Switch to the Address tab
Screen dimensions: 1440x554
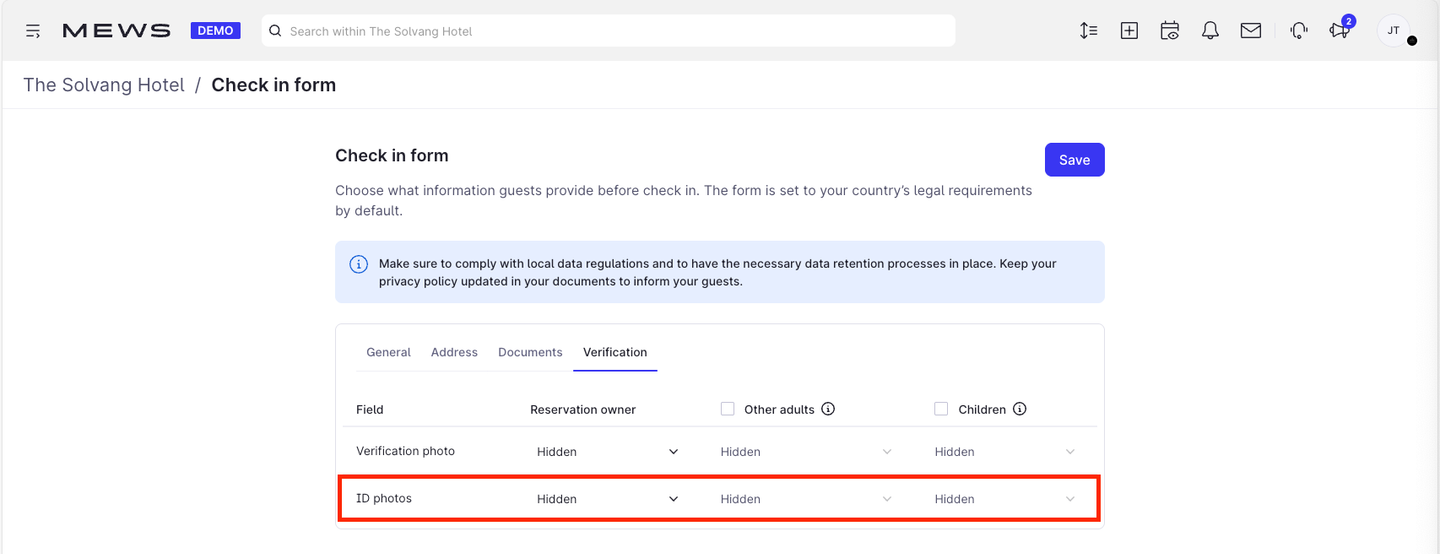[454, 352]
